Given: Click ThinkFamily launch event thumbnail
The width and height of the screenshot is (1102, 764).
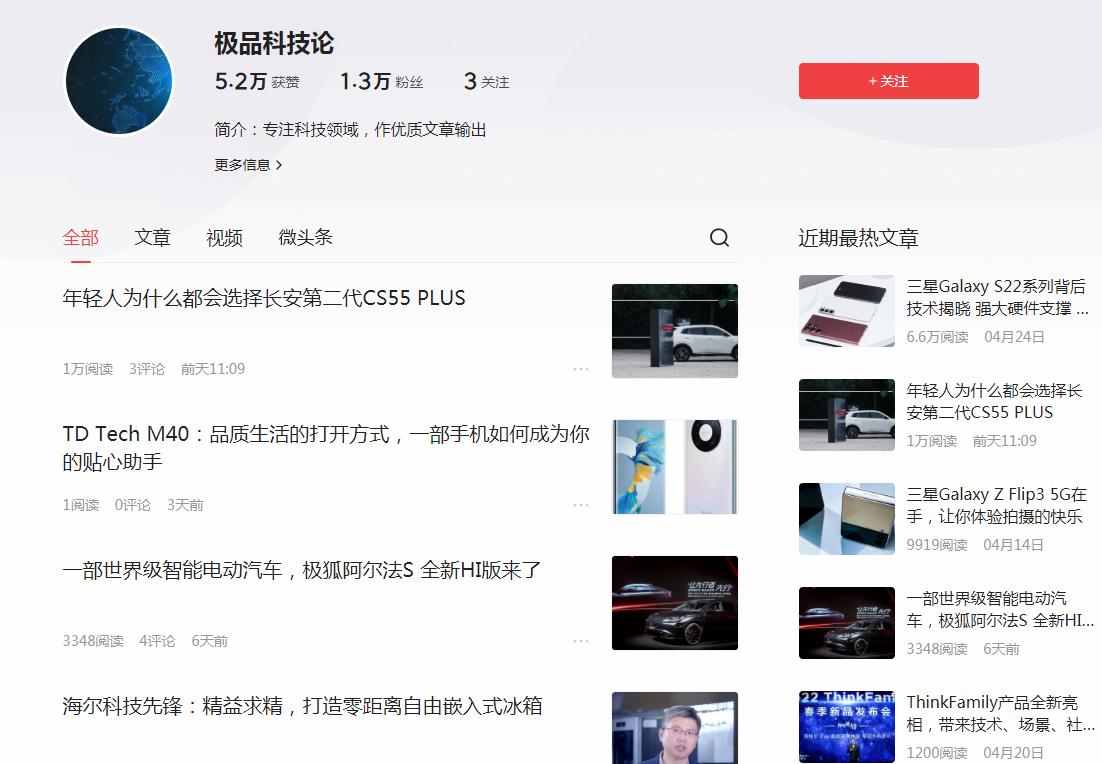Looking at the screenshot, I should pos(847,727).
